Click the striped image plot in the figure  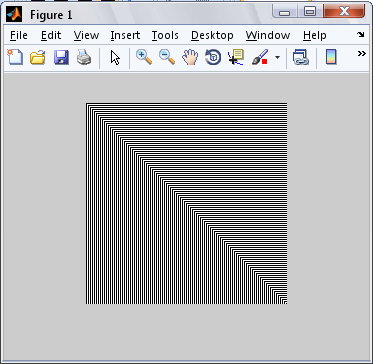point(186,203)
